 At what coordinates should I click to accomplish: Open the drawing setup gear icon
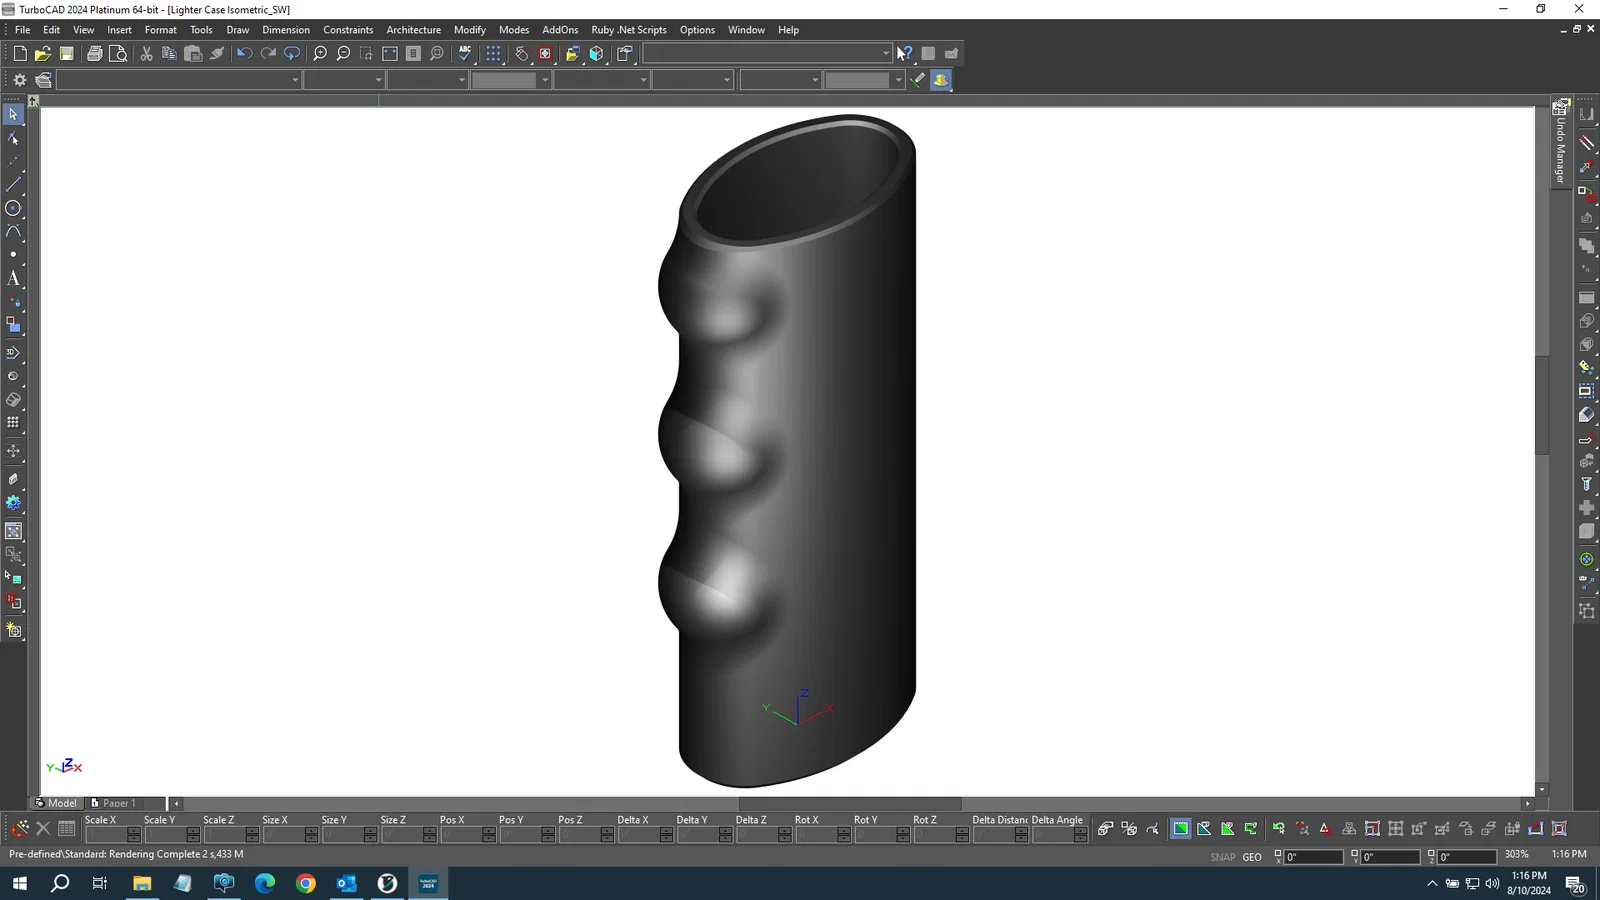coord(19,80)
